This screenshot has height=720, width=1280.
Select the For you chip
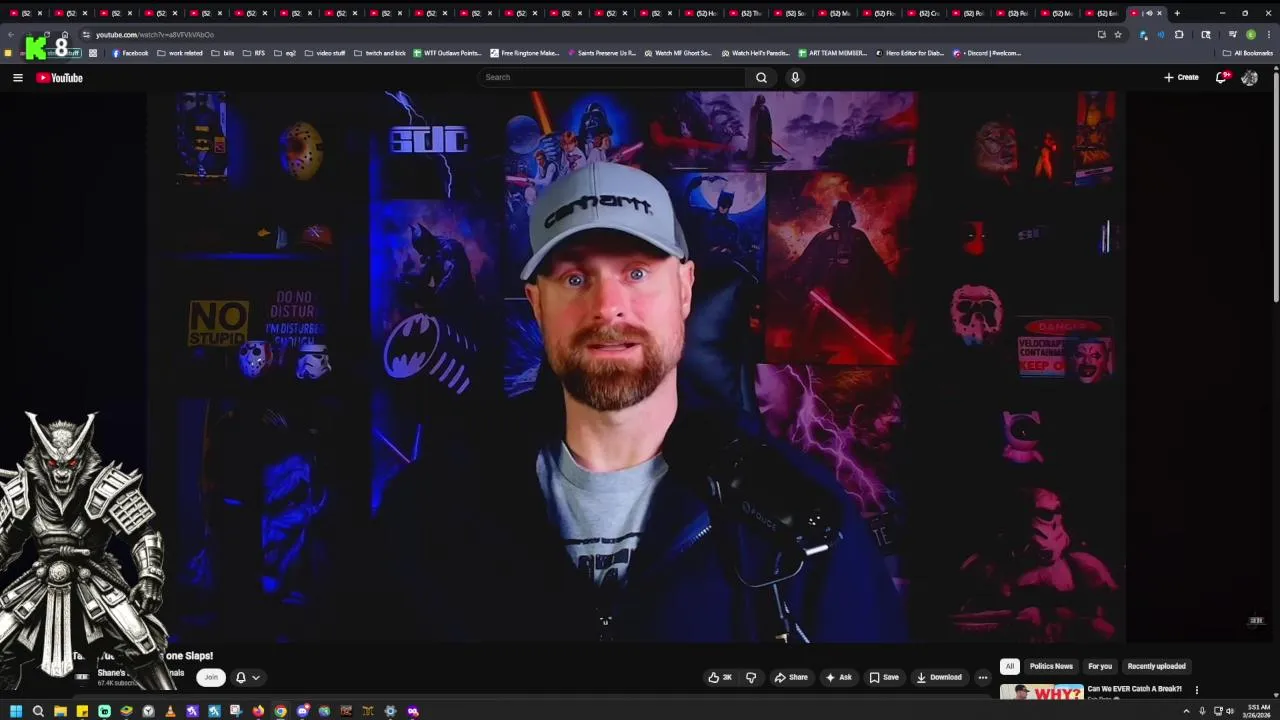pyautogui.click(x=1100, y=666)
